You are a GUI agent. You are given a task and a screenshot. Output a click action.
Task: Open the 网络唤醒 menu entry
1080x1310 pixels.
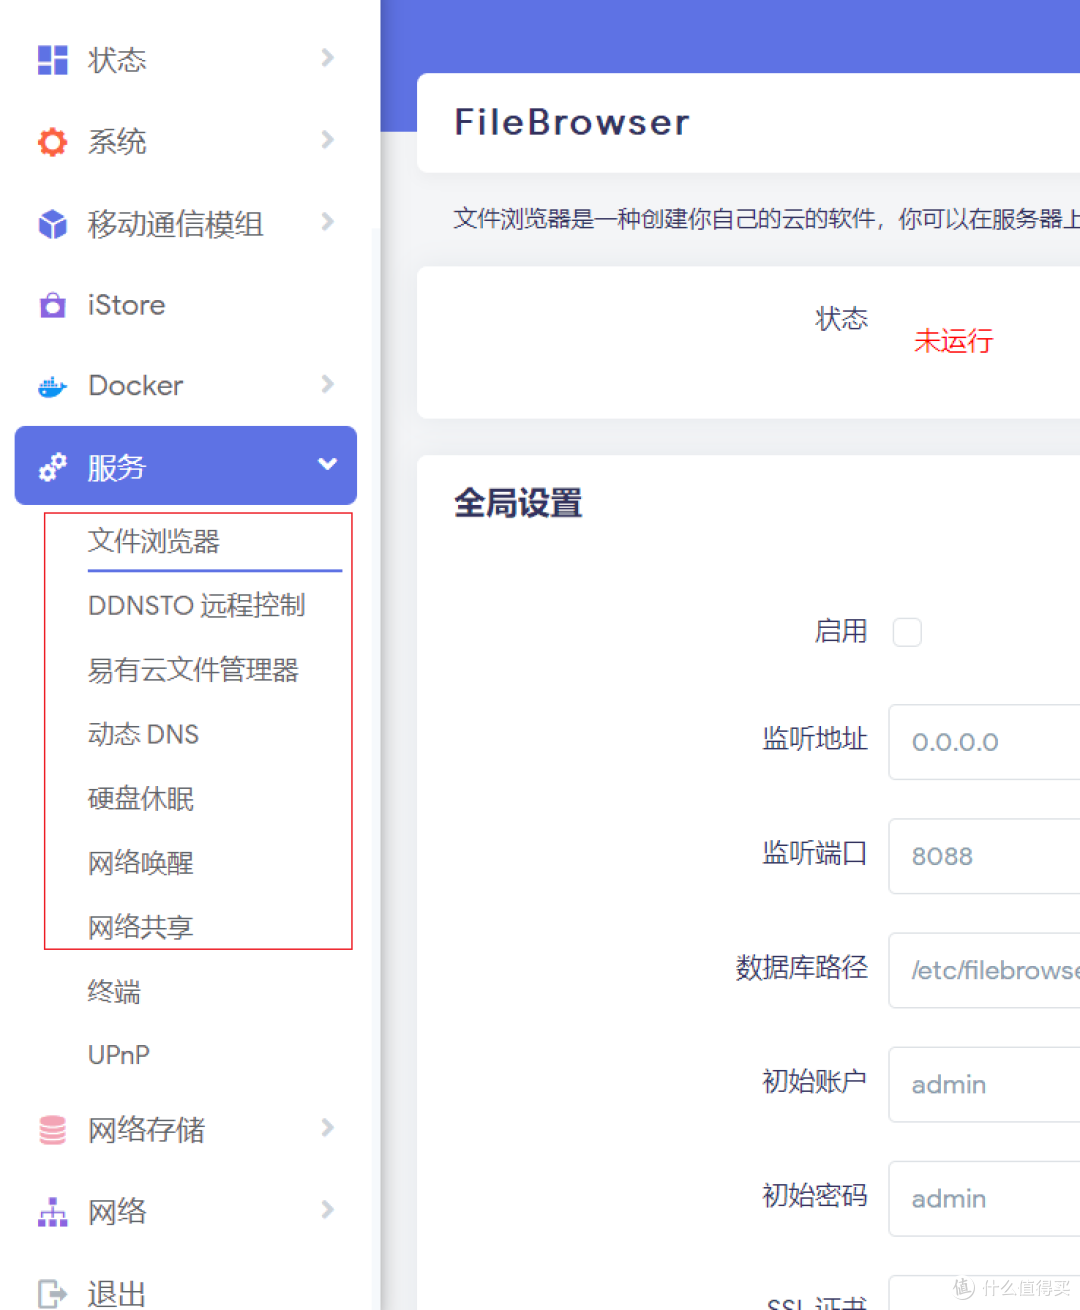[x=141, y=863]
